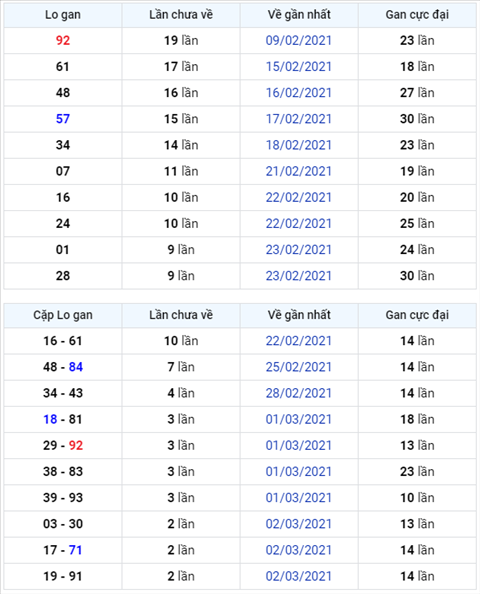Click the Cặp Lo gan column header
Screen dimensions: 480x594
(63, 315)
